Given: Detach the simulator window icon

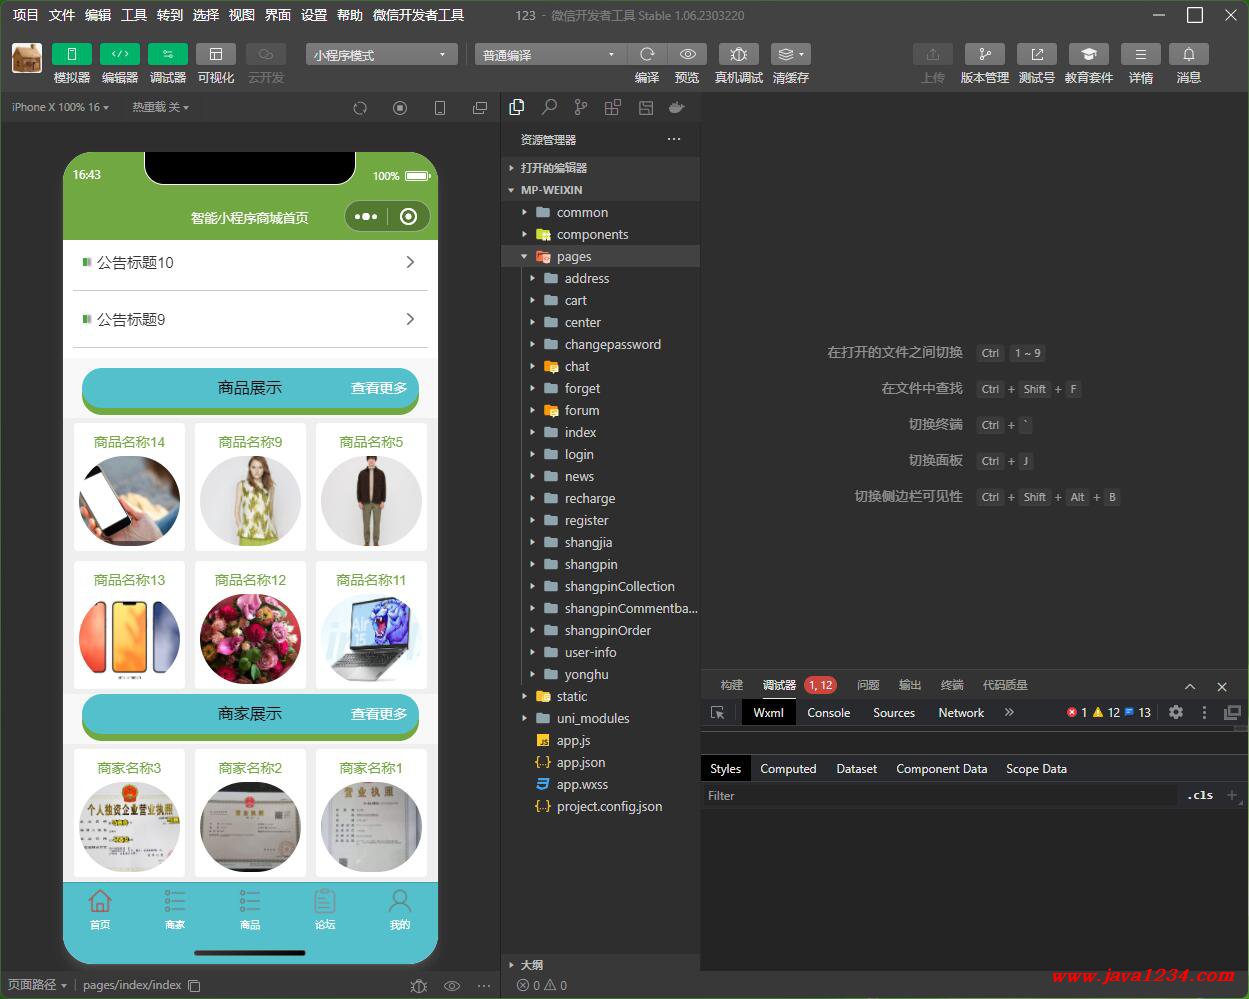Looking at the screenshot, I should (480, 108).
